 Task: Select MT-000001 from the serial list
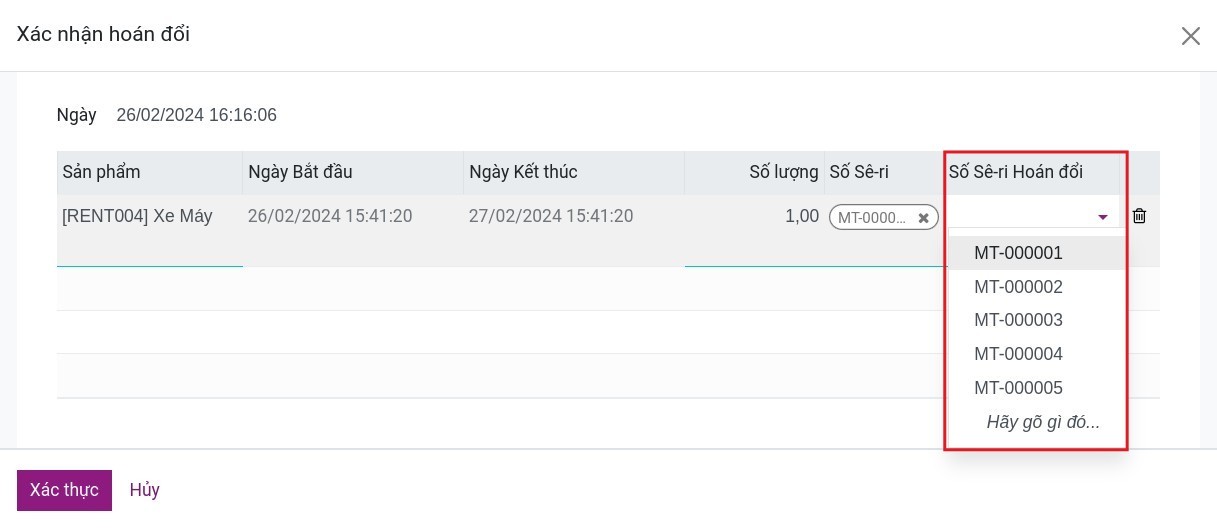[x=1018, y=253]
